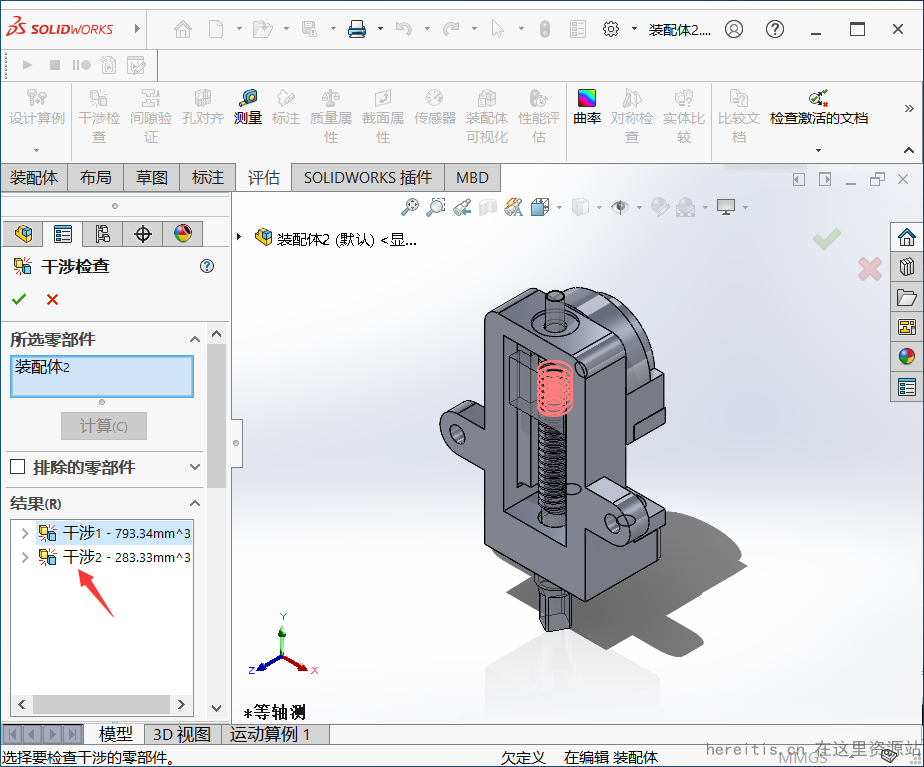924x767 pixels.
Task: Confirm with large green checkmark in viewport
Action: [827, 239]
